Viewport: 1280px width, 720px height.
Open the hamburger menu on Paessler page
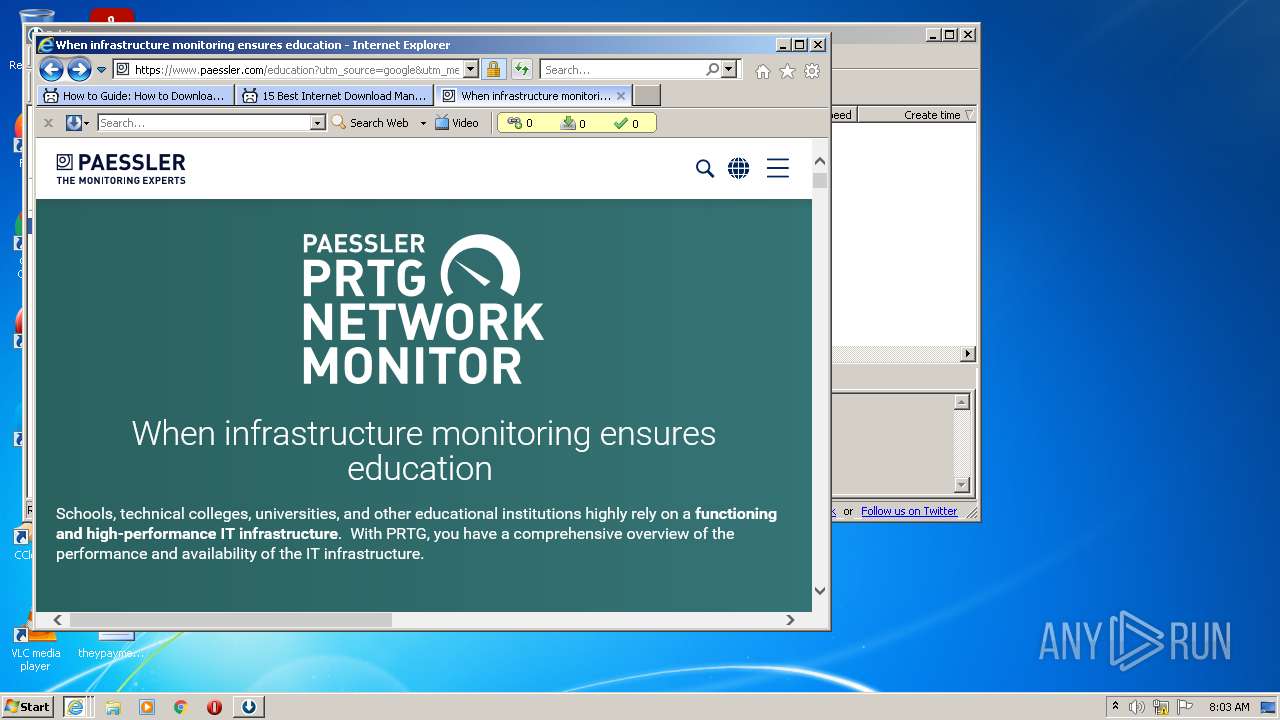pos(778,168)
